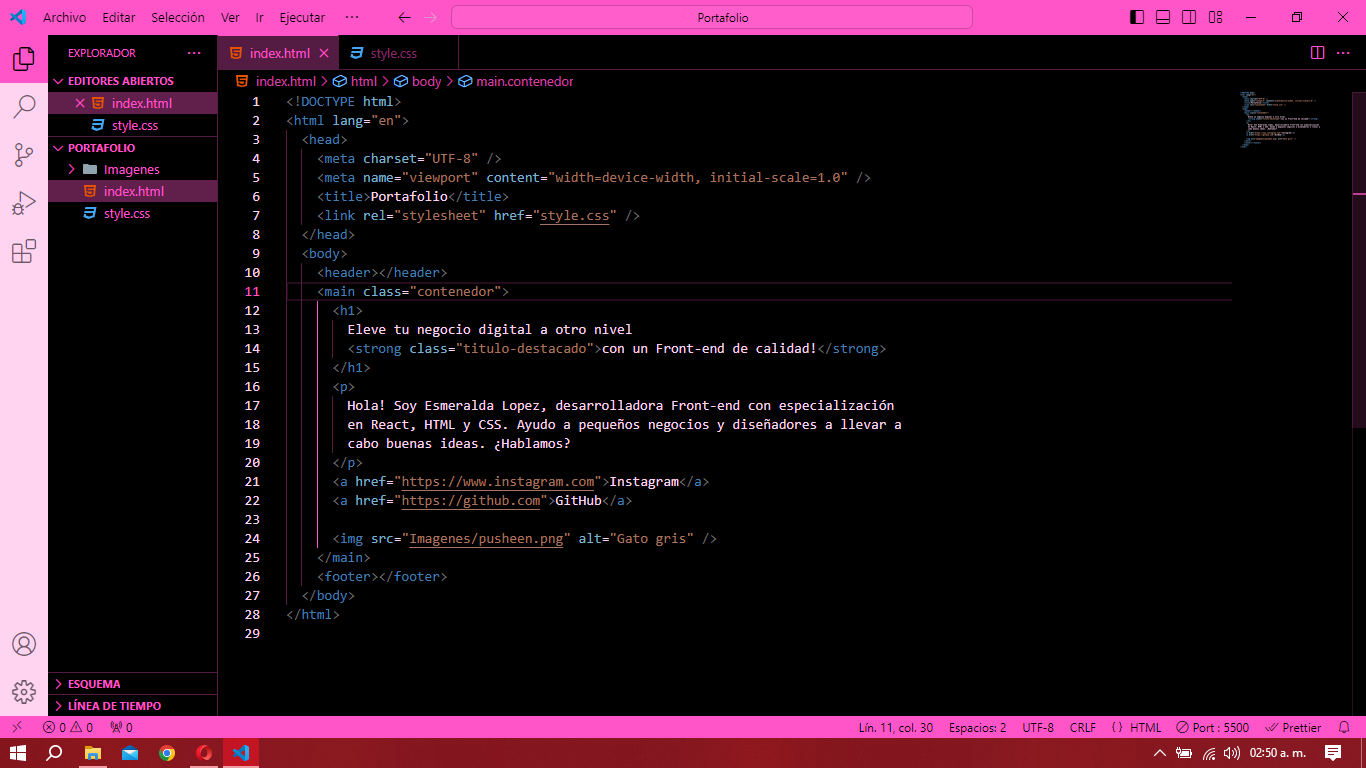Open Customize Layout icon

point(1215,17)
